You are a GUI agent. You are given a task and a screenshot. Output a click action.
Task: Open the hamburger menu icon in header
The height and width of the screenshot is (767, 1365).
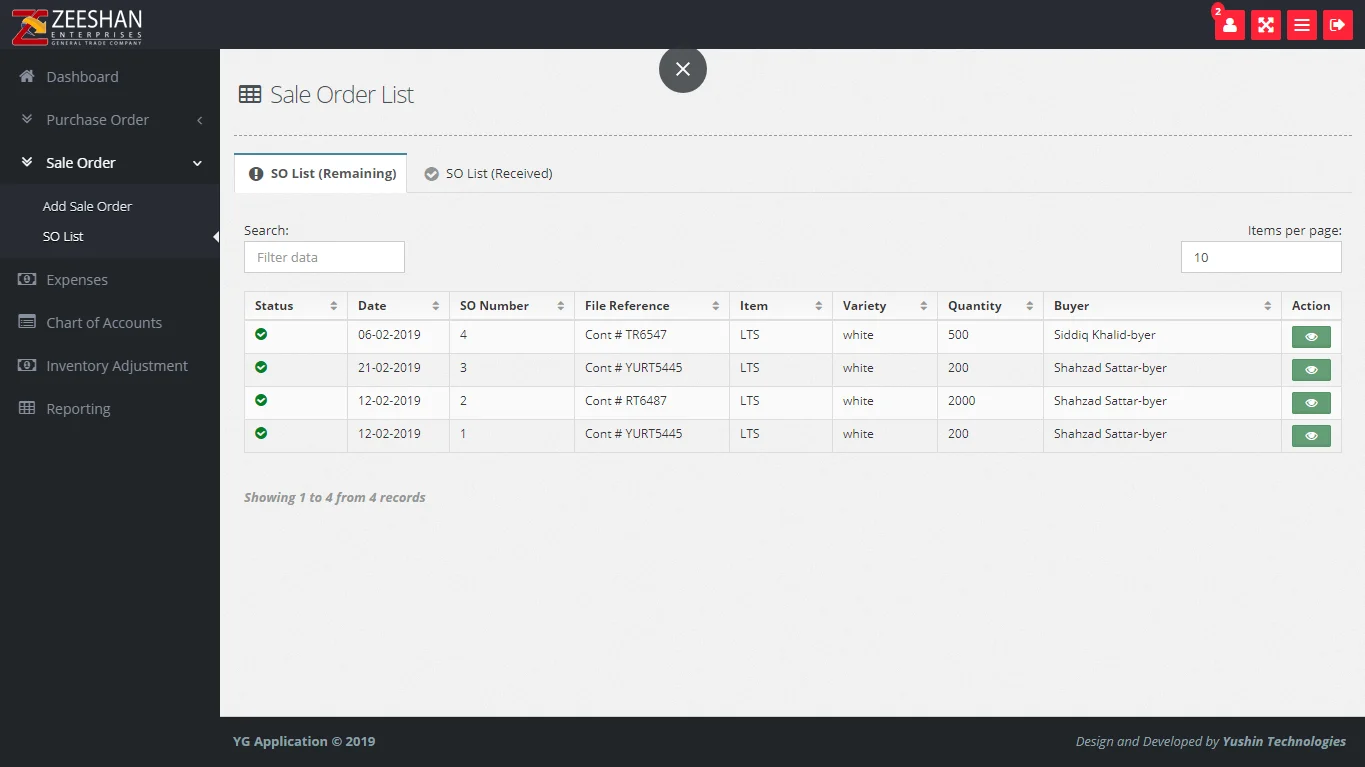(1301, 25)
